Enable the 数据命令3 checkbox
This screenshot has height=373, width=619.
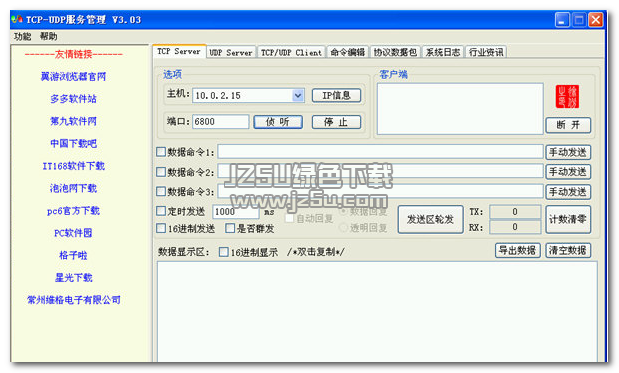[161, 191]
